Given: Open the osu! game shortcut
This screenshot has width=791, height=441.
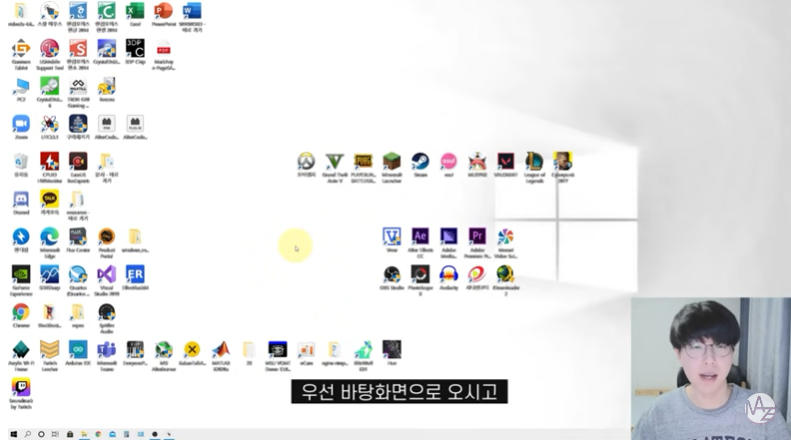Looking at the screenshot, I should coord(448,164).
